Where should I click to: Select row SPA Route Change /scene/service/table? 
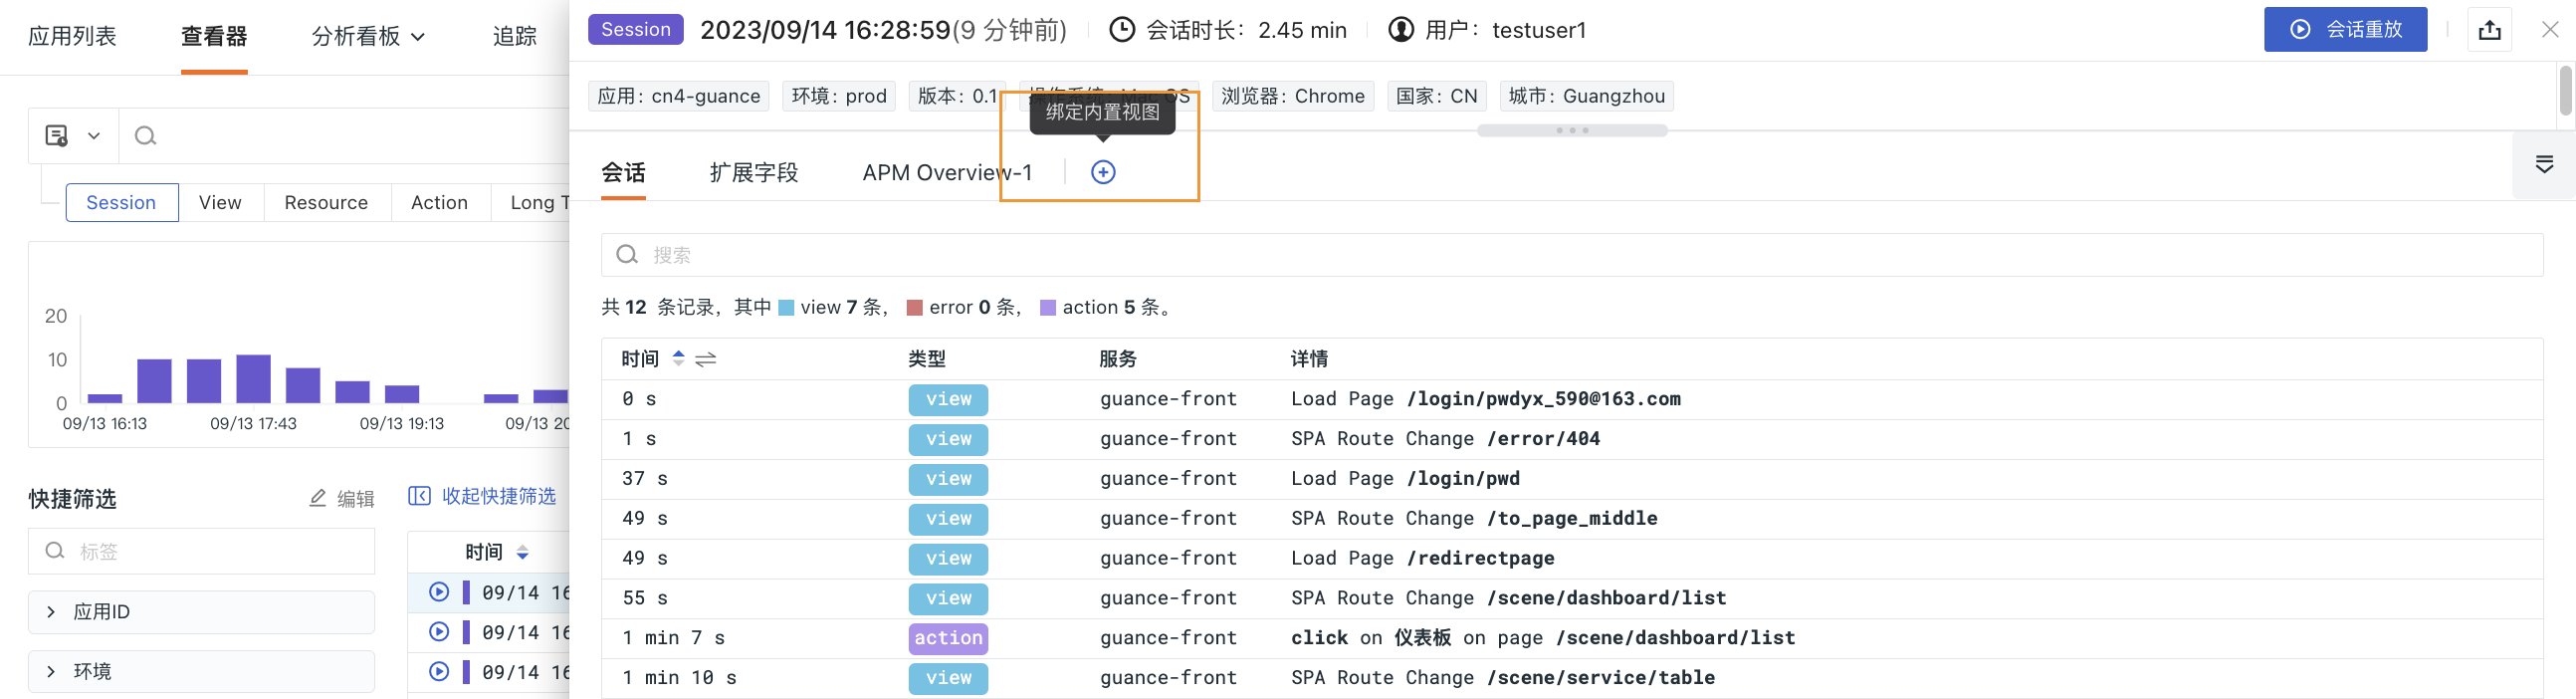(1571, 678)
